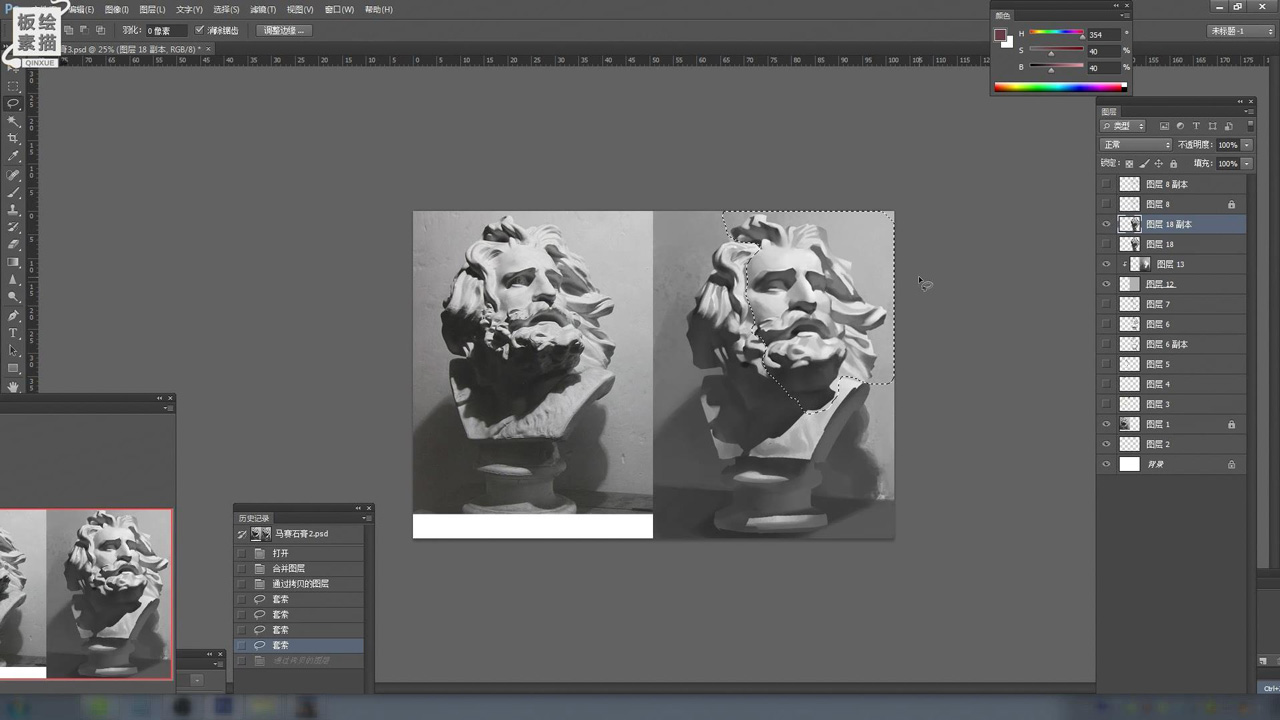Uncheck the 消除锯齿 anti-alias checkbox
This screenshot has width=1280, height=720.
coord(199,31)
